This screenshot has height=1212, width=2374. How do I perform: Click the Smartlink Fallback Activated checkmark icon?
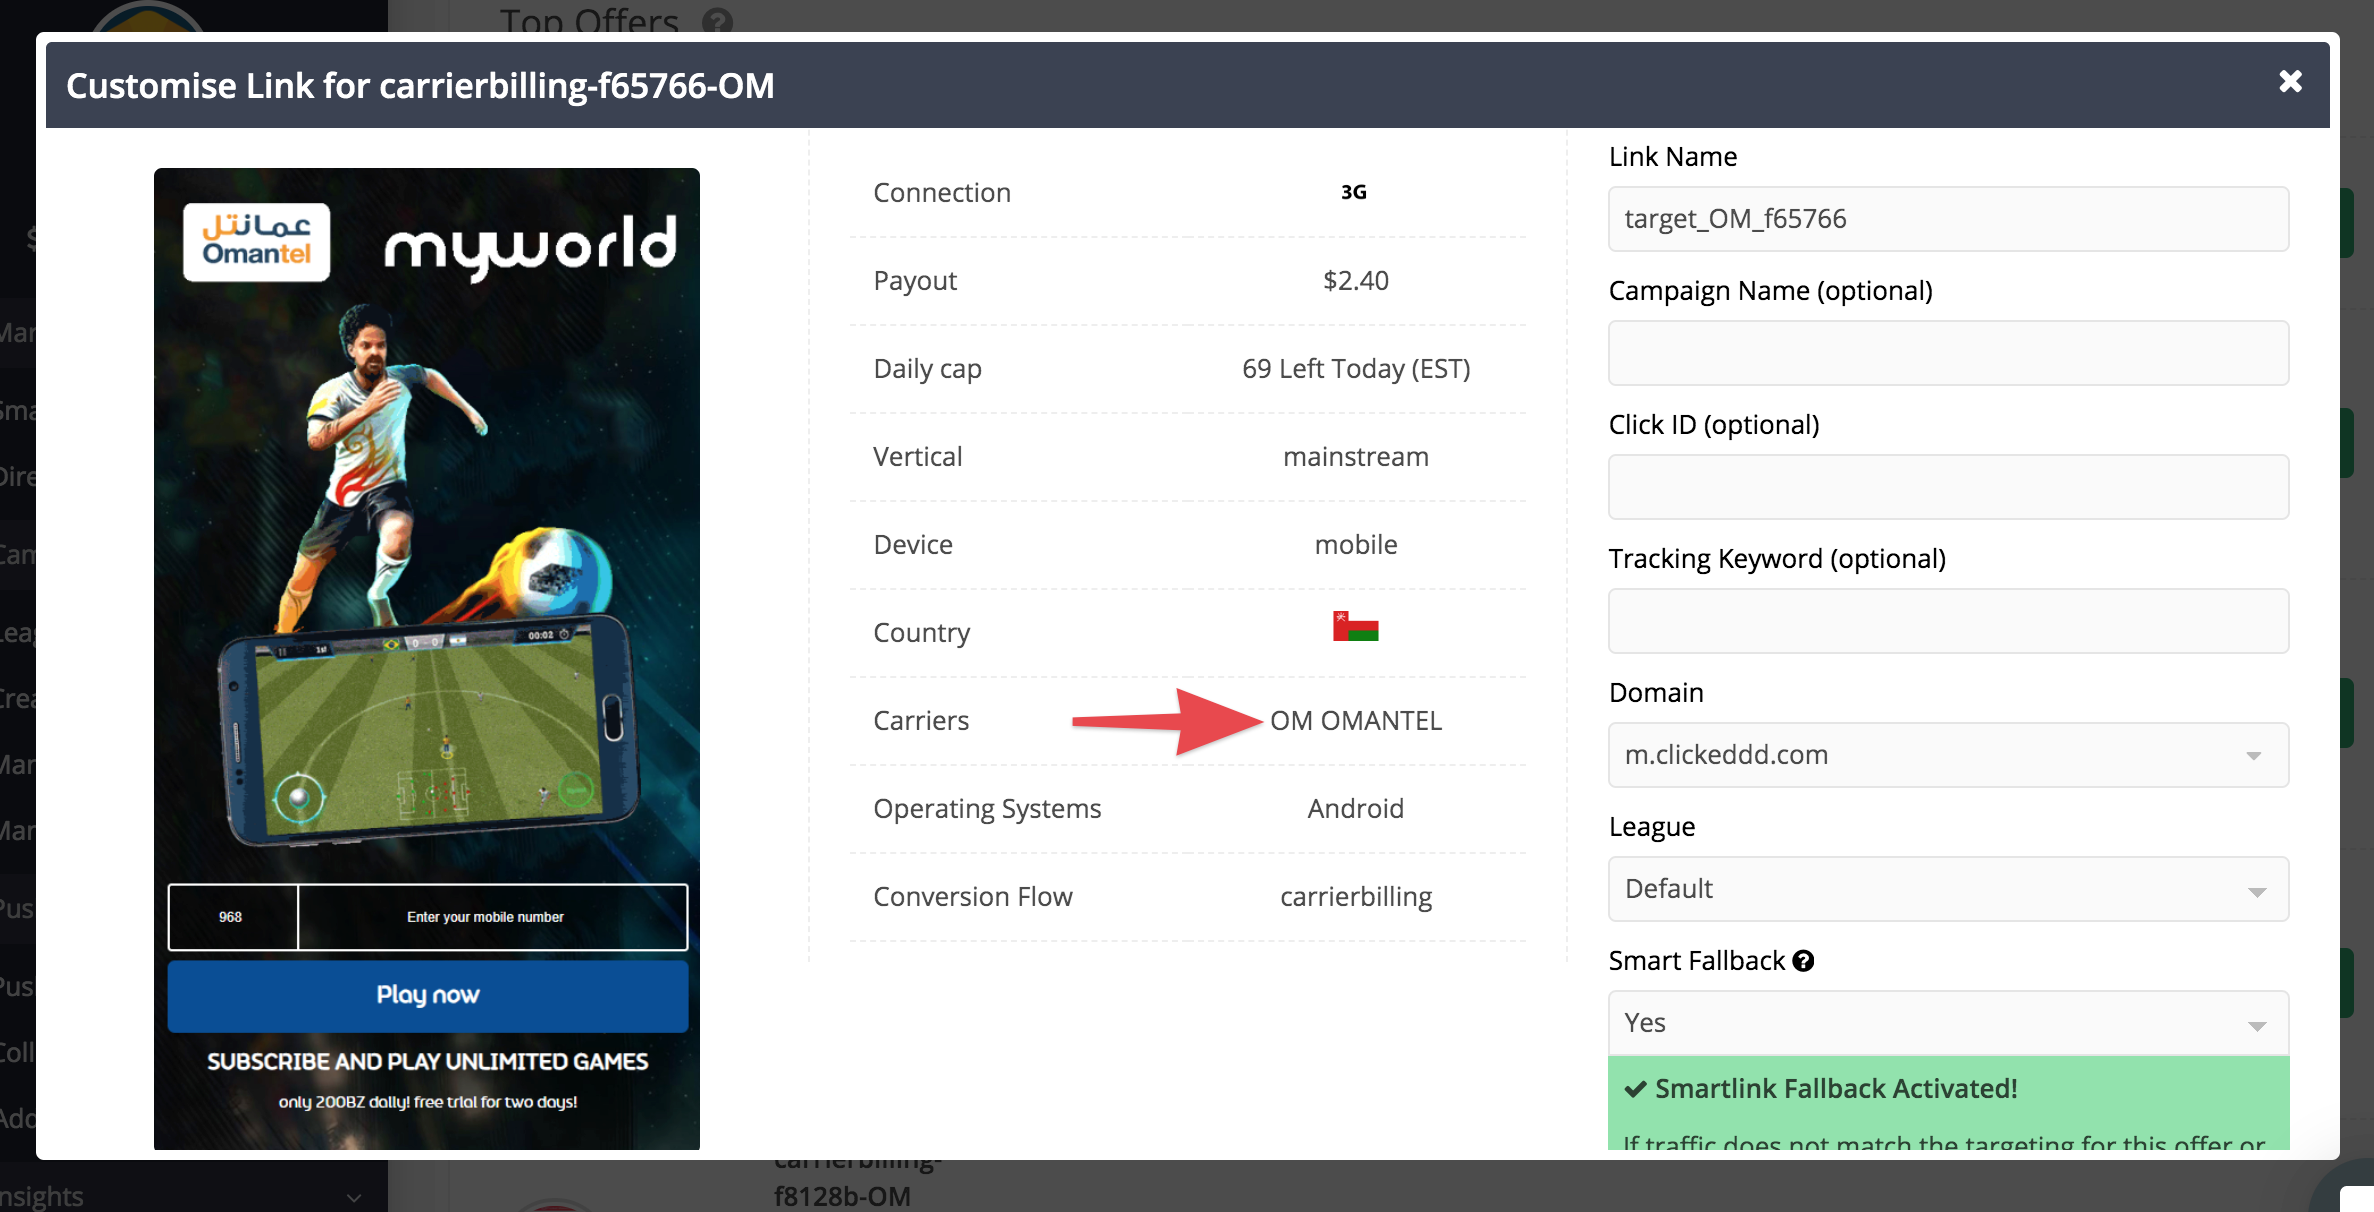(x=1635, y=1089)
